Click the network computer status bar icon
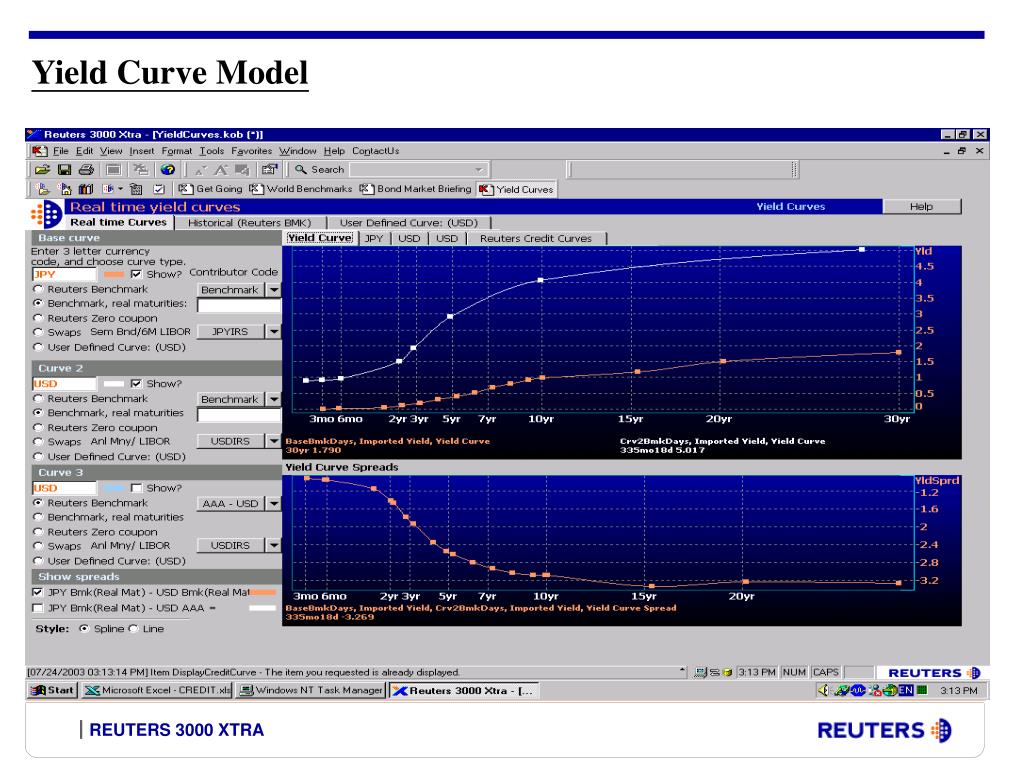Viewport: 1024px width, 768px height. click(x=700, y=672)
